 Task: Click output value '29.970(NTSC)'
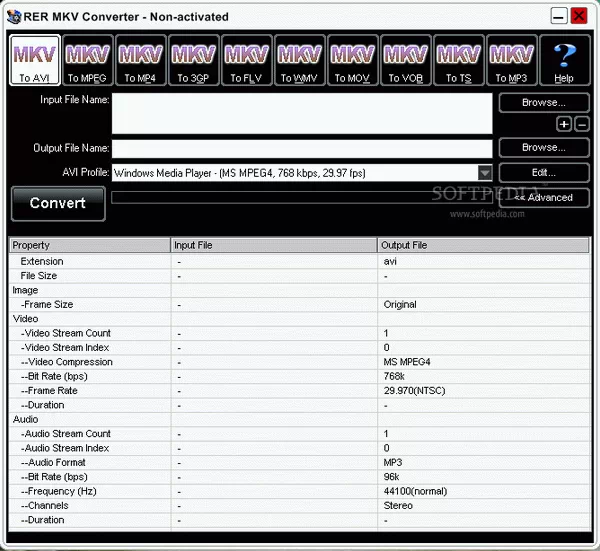coord(414,391)
